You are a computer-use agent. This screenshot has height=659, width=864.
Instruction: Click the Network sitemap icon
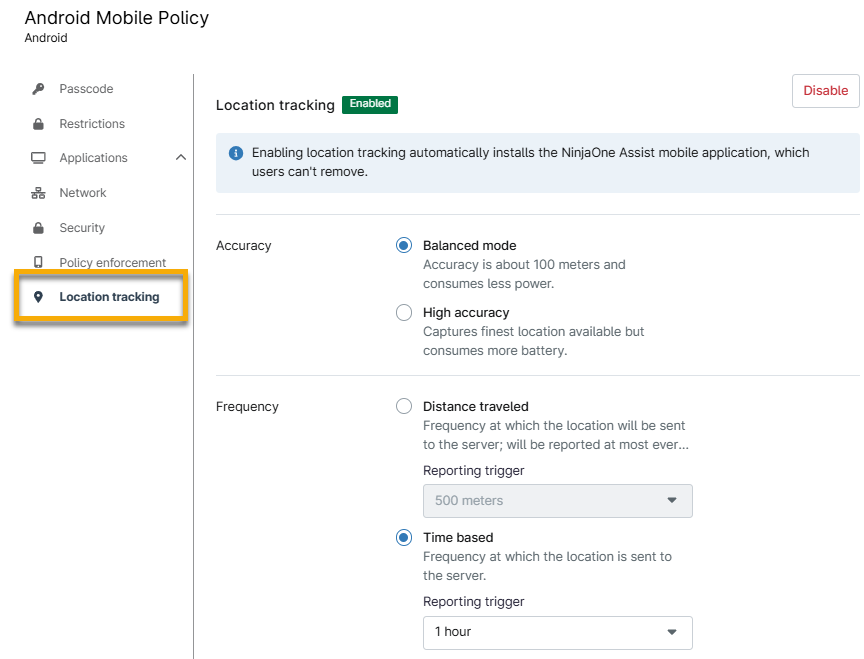coord(37,192)
